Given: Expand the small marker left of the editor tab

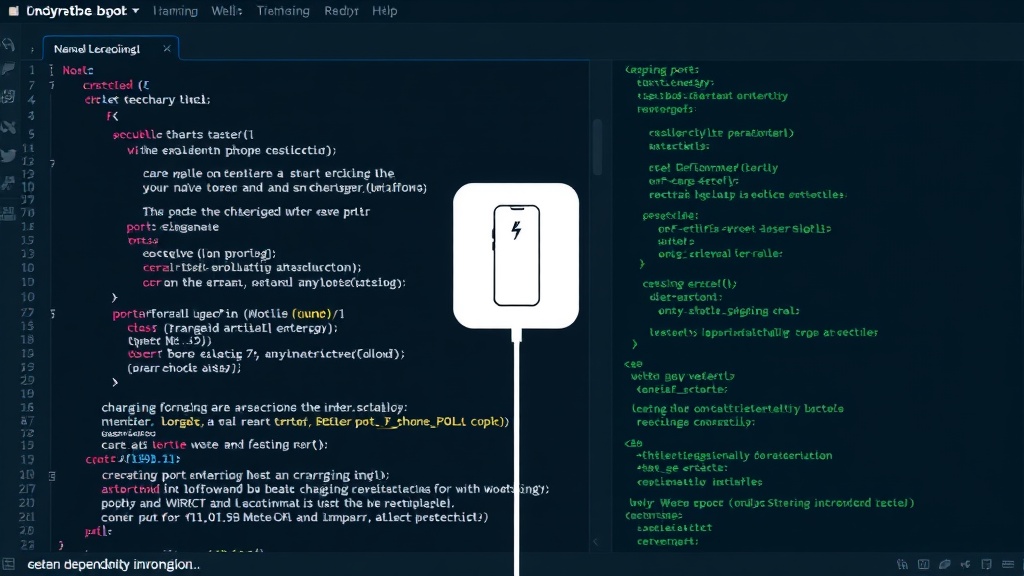Looking at the screenshot, I should pos(32,50).
